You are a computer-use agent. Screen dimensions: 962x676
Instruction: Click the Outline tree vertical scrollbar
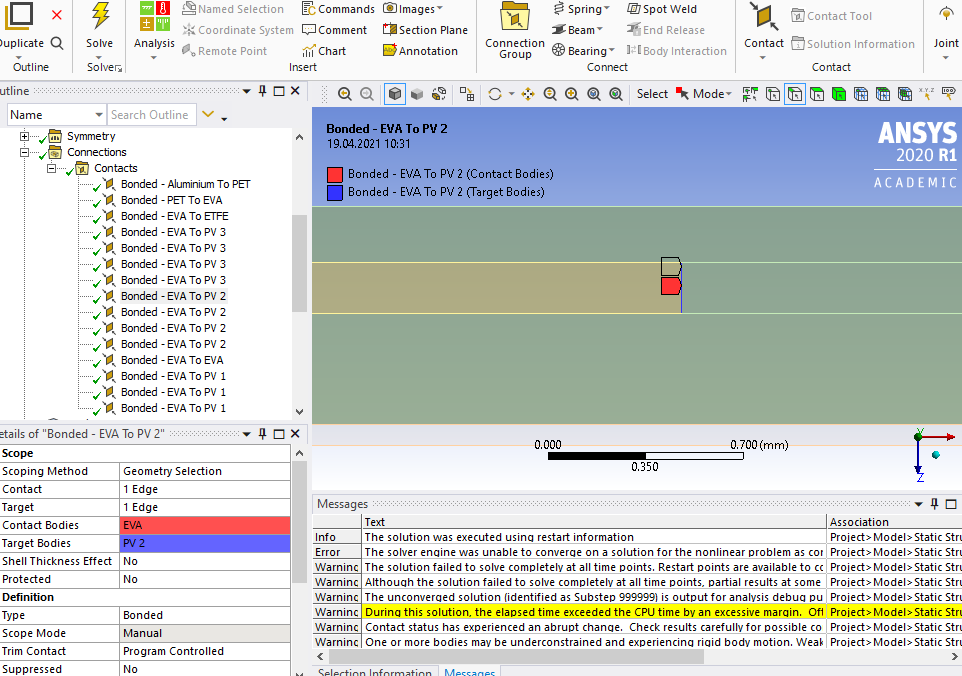[299, 264]
